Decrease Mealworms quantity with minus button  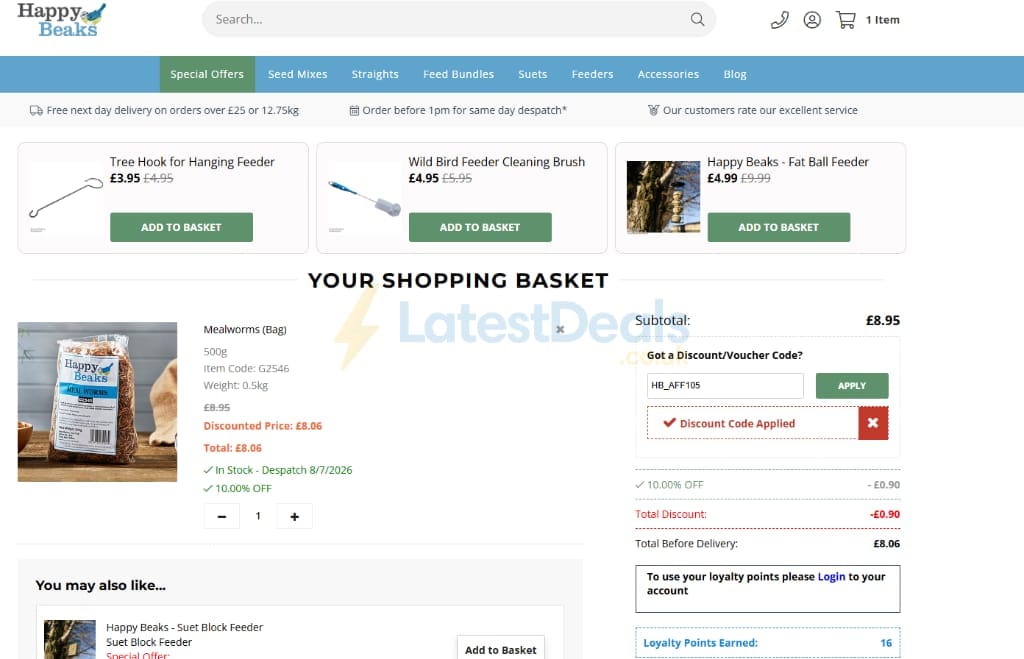(x=221, y=516)
